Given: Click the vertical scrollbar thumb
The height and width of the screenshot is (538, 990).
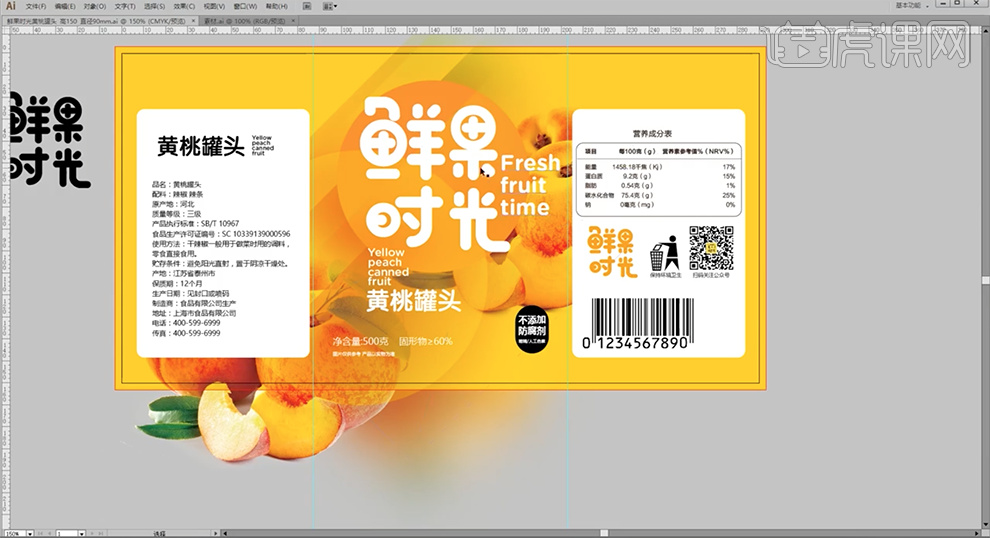Looking at the screenshot, I should click(x=986, y=280).
